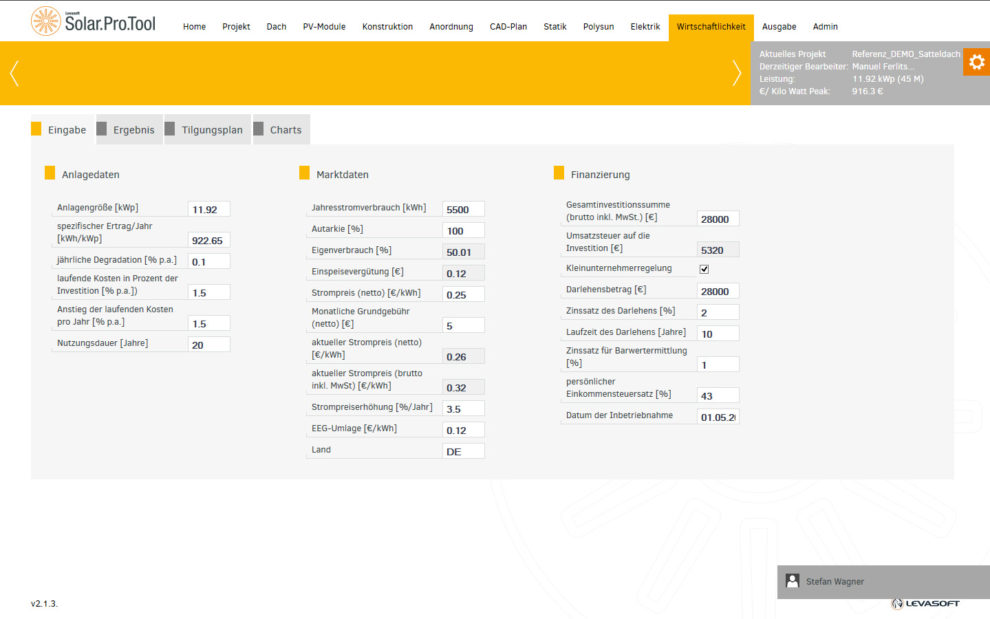Screen dimensions: 990x619
Task: Open the PV-Module menu
Action: (324, 27)
